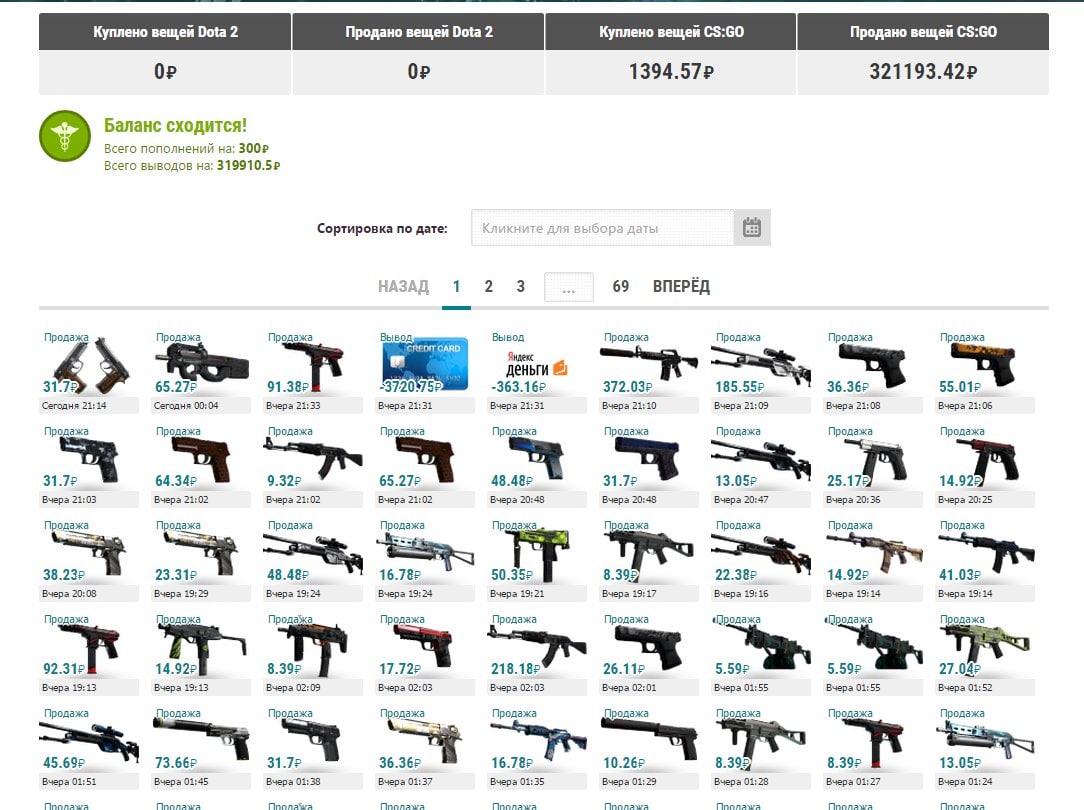Open the 31.7₽ sale at Вчера 20:48
This screenshot has height=810, width=1084.
[x=649, y=466]
